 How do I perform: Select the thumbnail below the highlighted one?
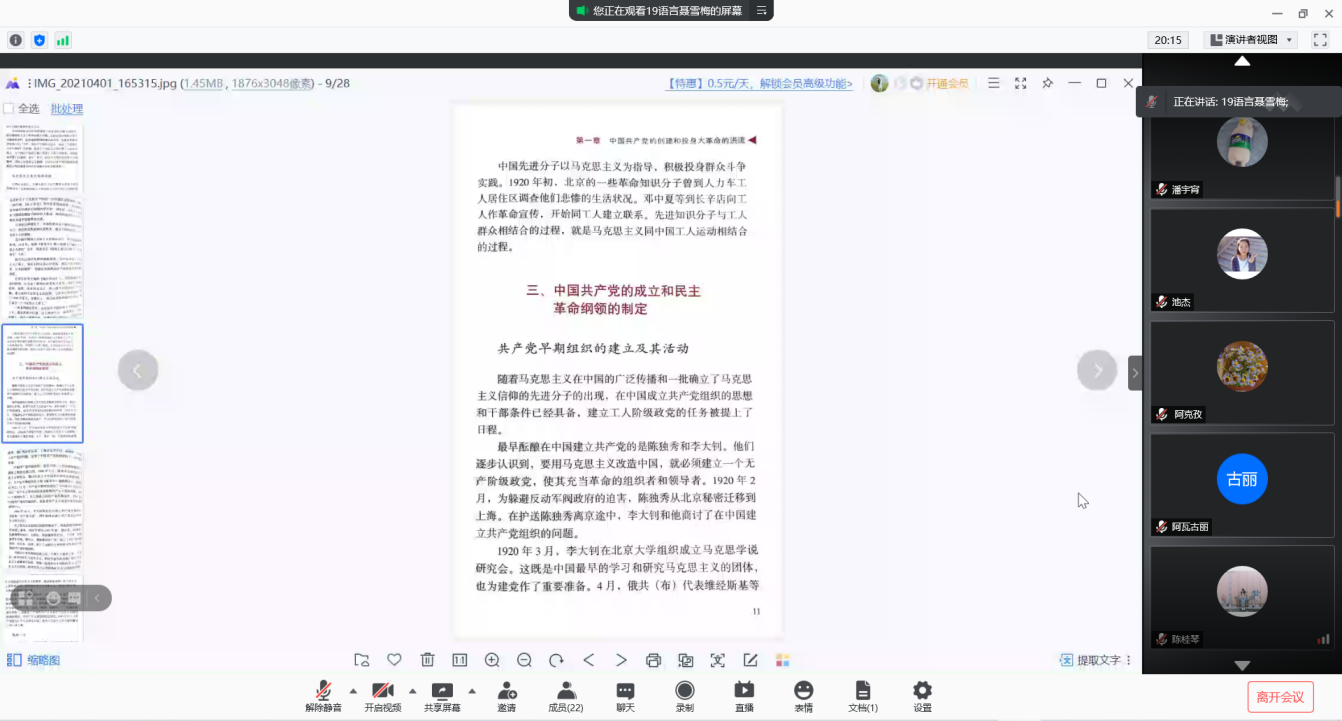(x=42, y=511)
